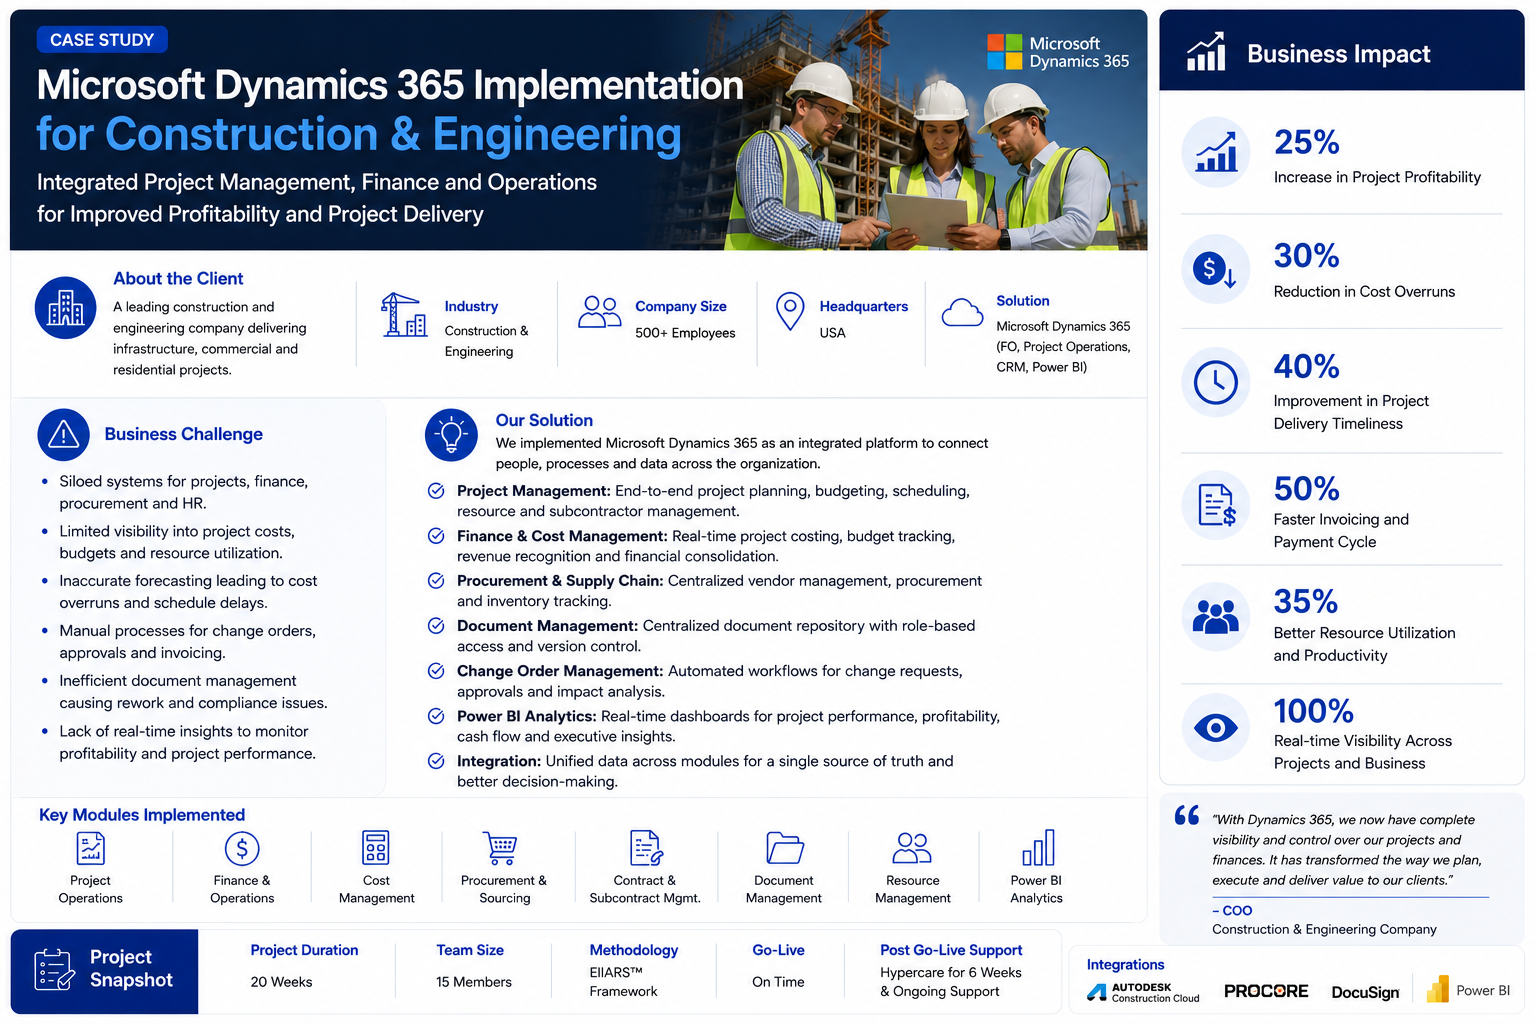Viewport: 1536px width, 1024px height.
Task: Click the people icon next to Company Size
Action: pos(600,312)
